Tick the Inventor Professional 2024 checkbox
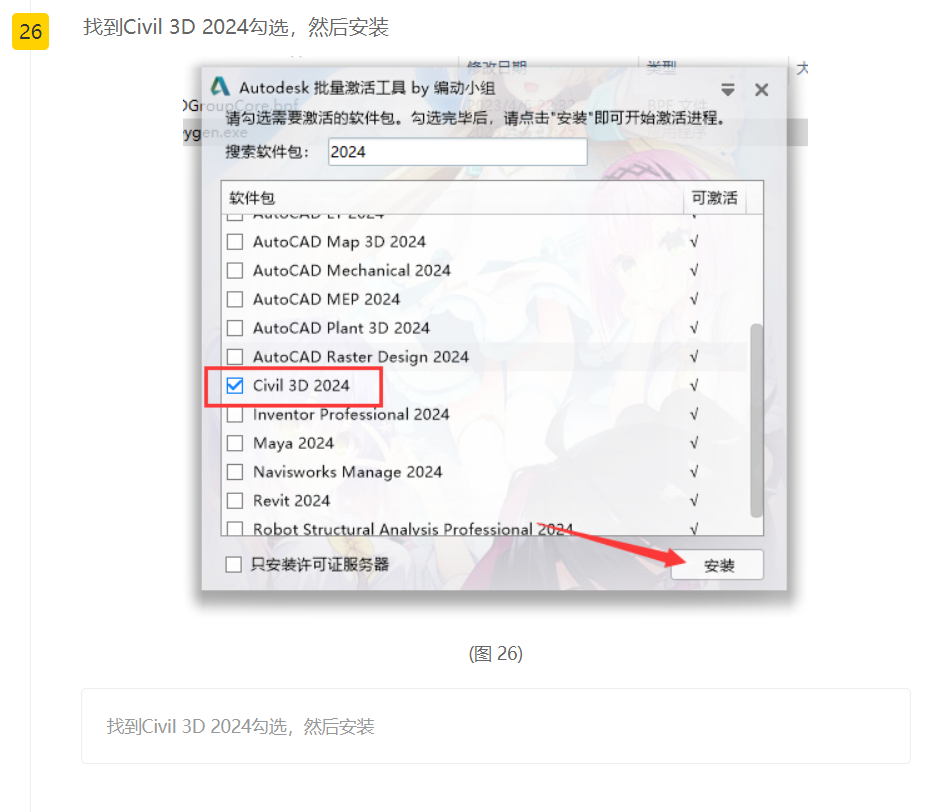The width and height of the screenshot is (927, 812). click(235, 415)
